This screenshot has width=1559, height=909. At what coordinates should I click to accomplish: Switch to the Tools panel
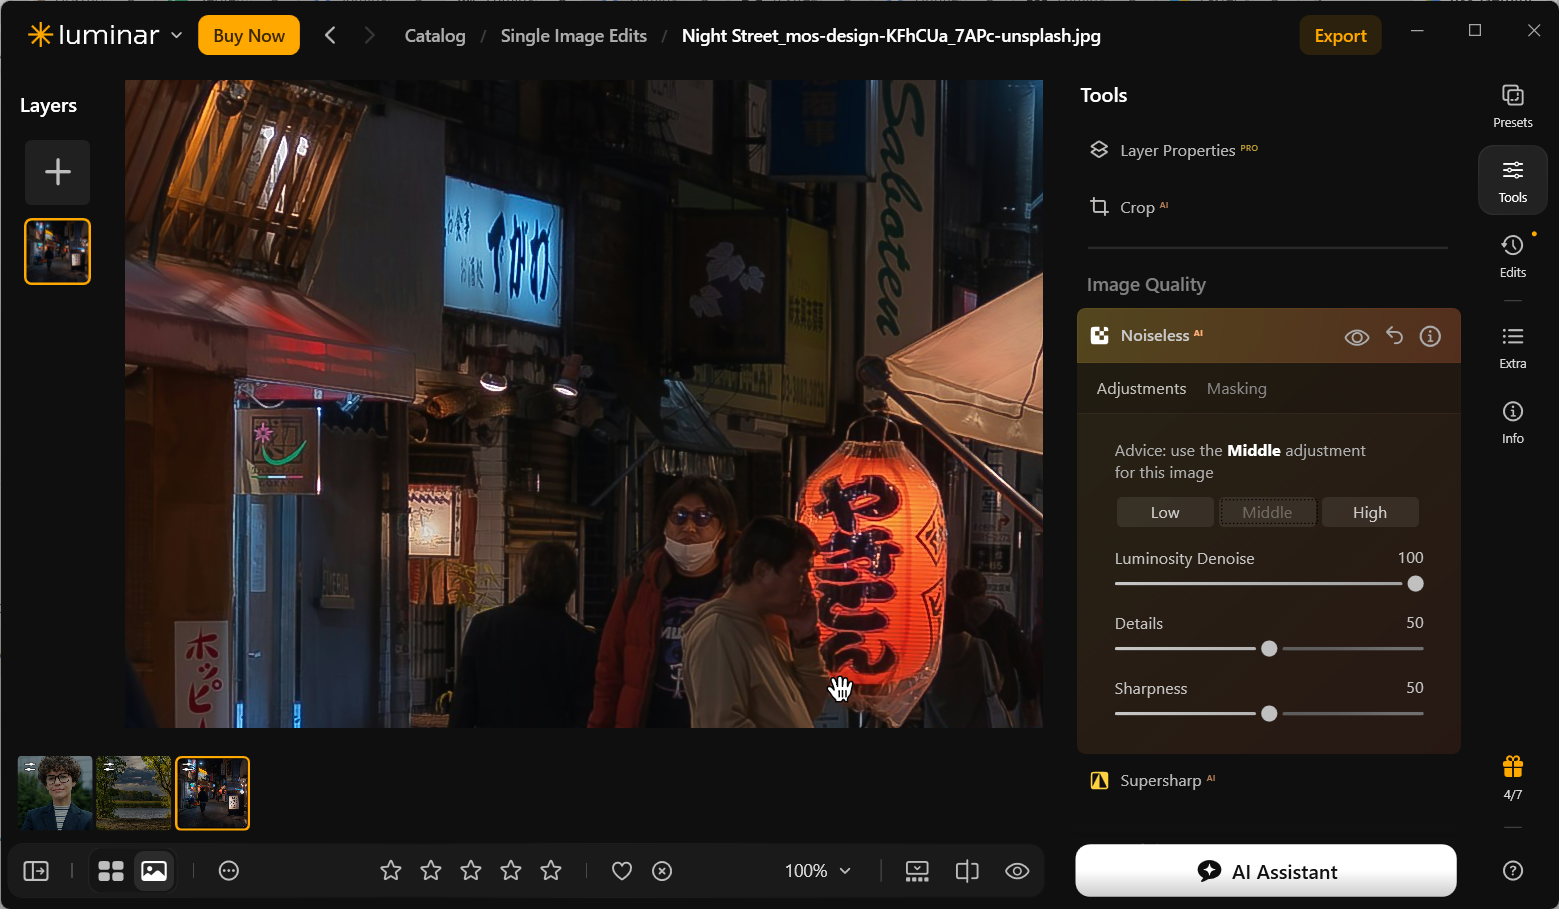(1512, 180)
